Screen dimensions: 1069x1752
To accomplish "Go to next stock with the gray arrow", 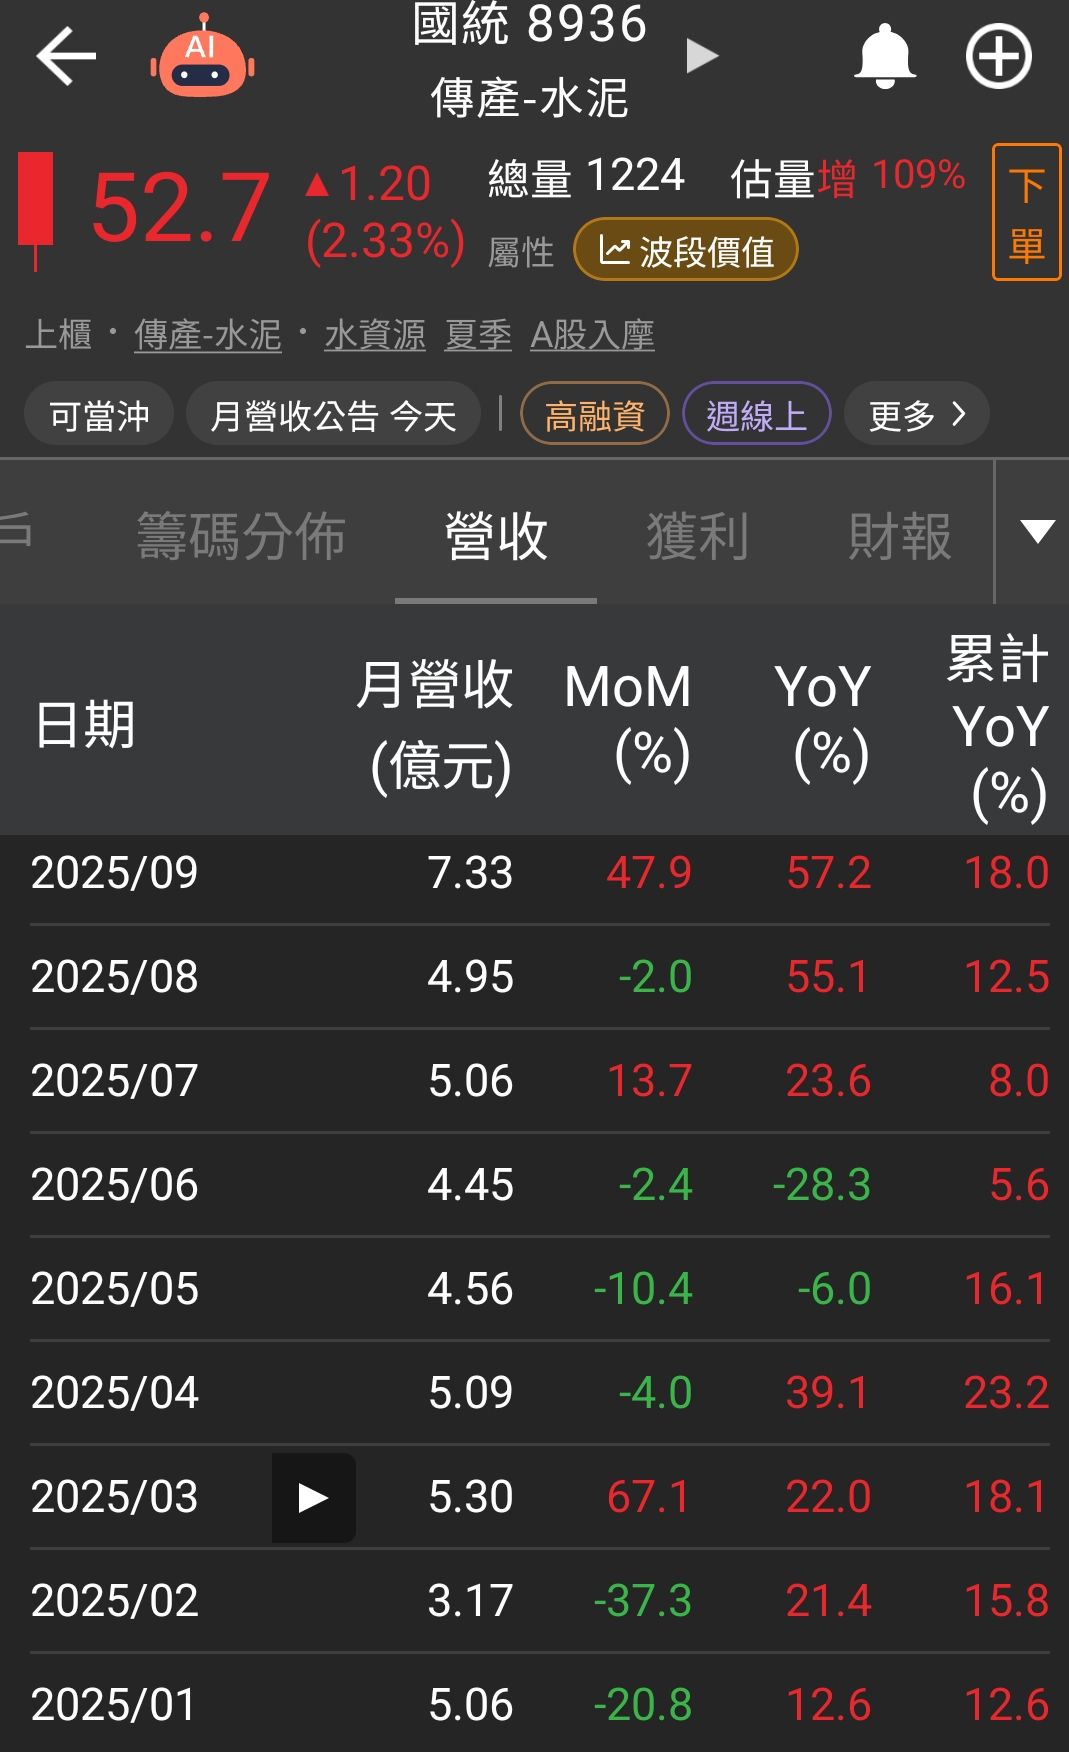I will point(702,57).
